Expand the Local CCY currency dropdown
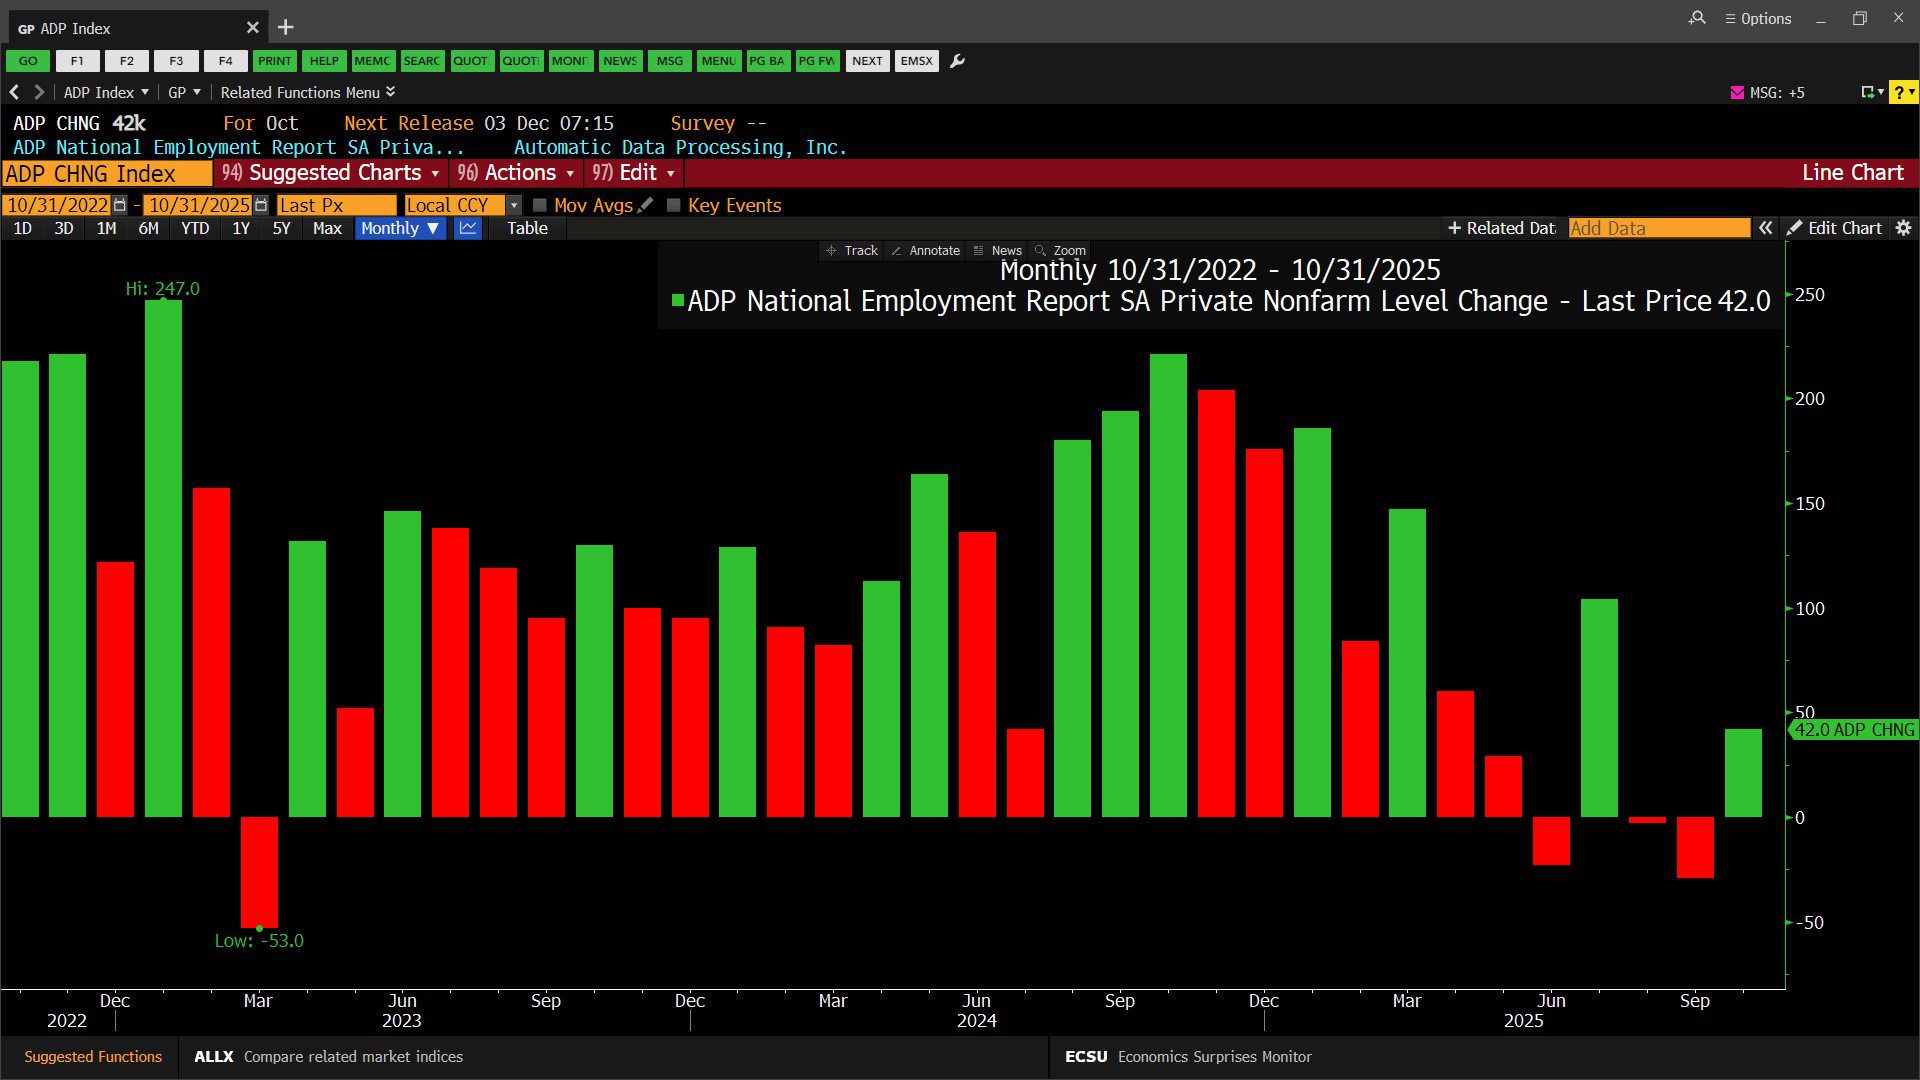The image size is (1920, 1080). click(x=514, y=205)
